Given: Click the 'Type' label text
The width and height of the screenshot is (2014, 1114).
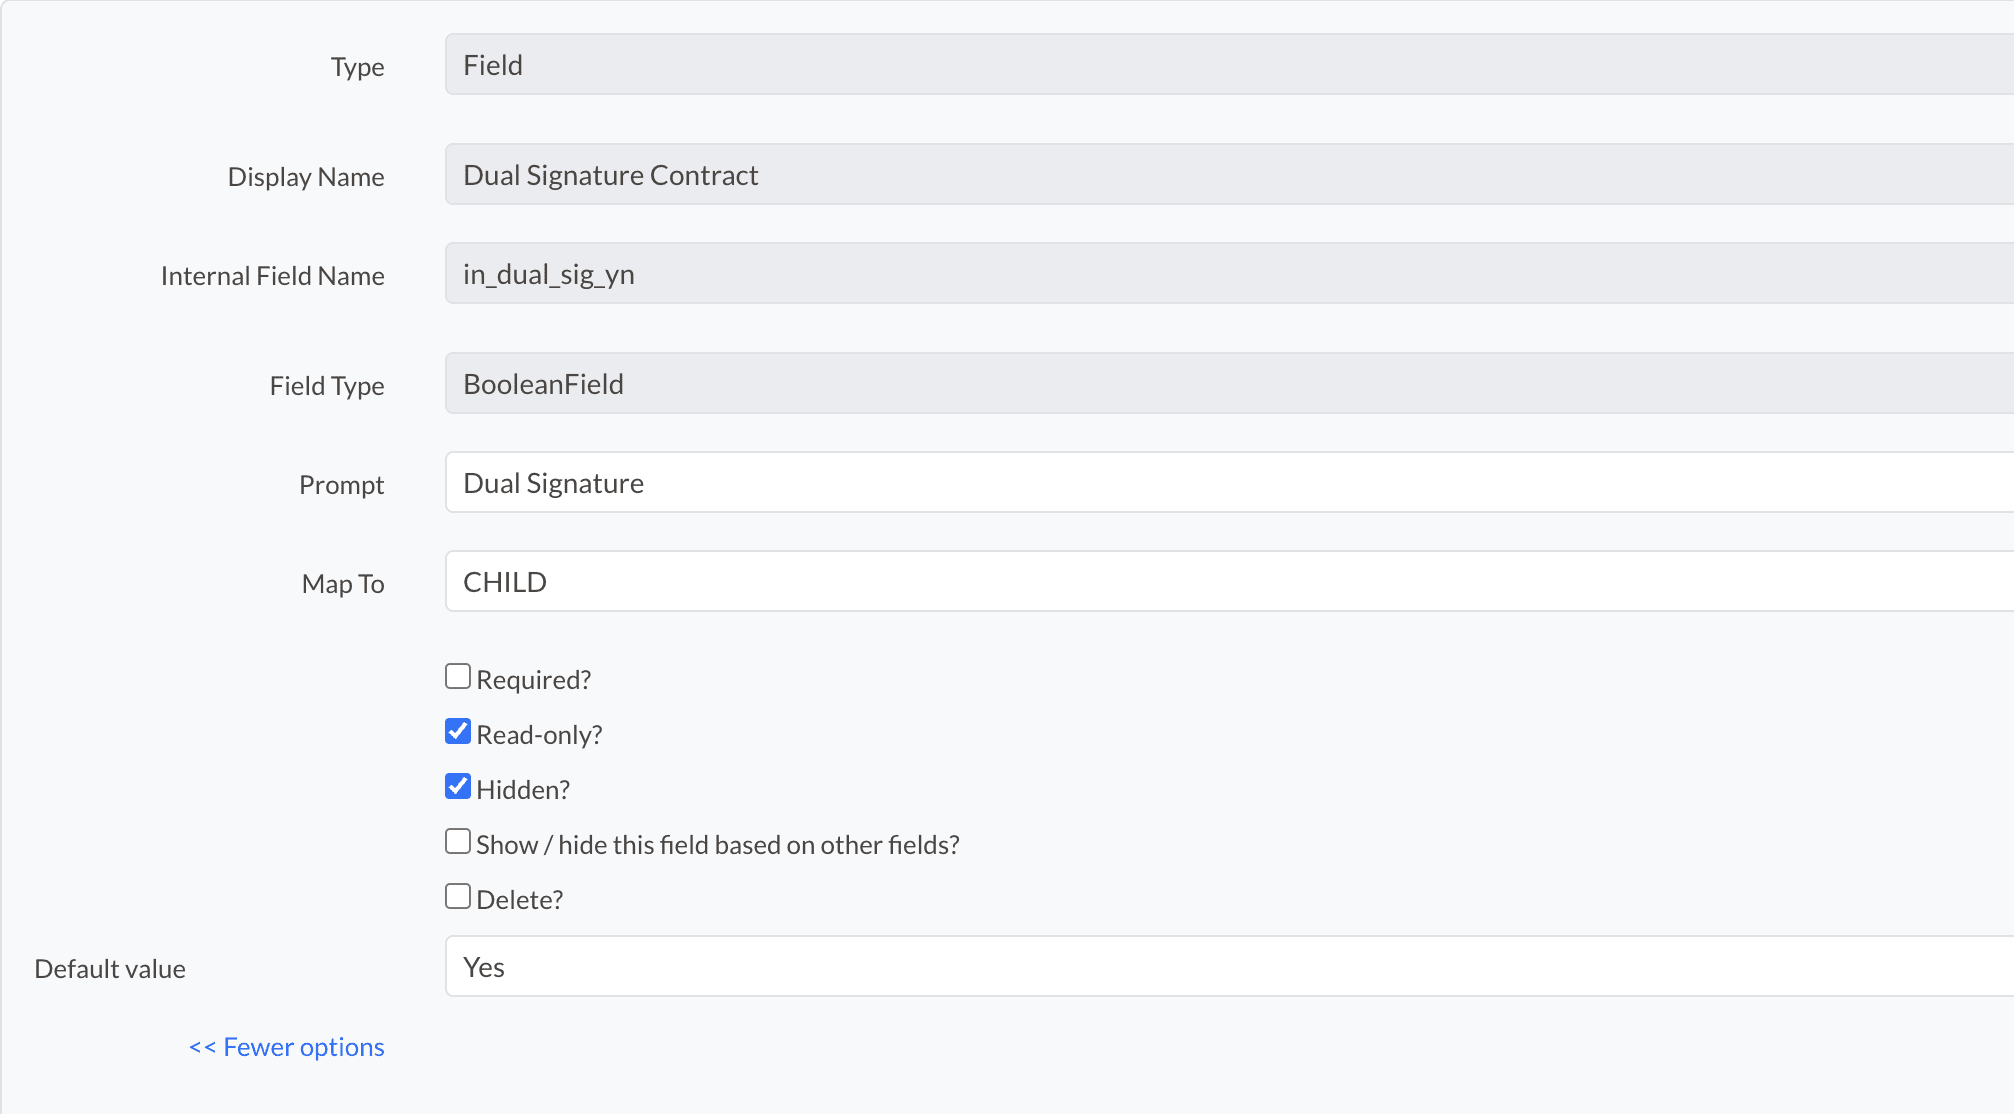Looking at the screenshot, I should coord(357,67).
